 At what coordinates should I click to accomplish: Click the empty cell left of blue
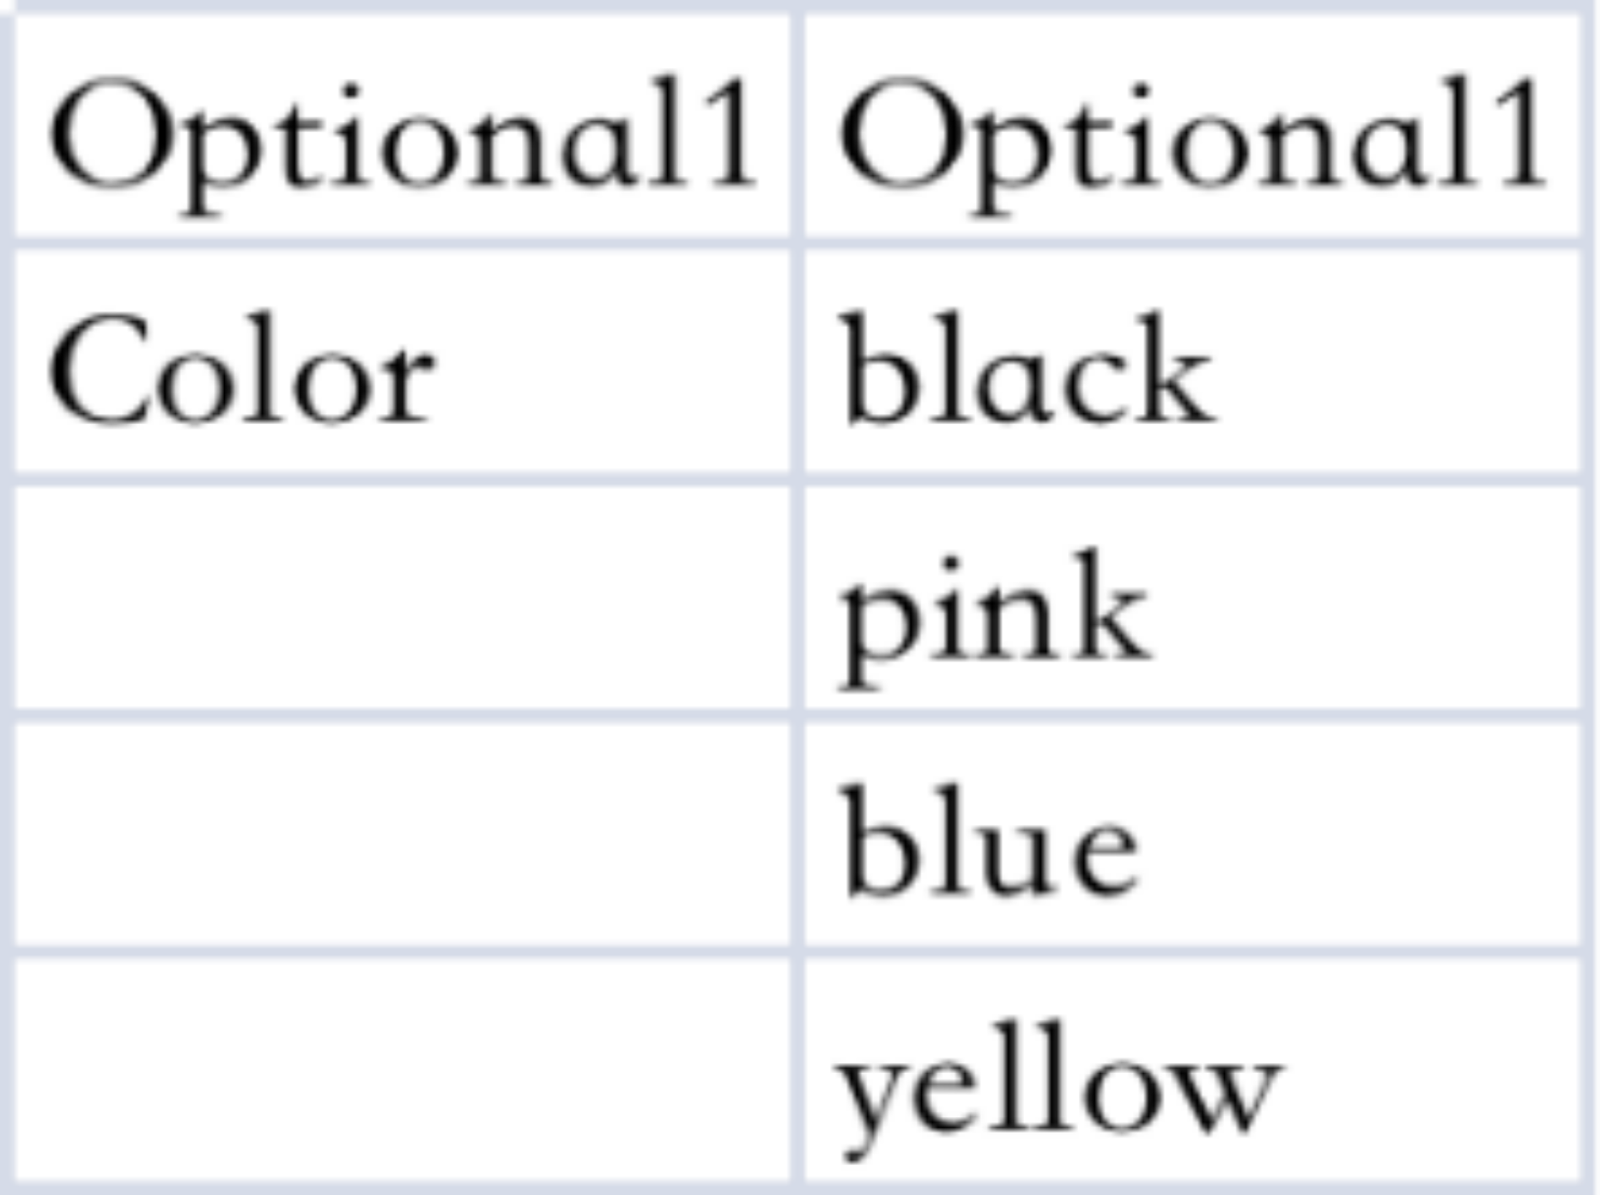coord(400,835)
